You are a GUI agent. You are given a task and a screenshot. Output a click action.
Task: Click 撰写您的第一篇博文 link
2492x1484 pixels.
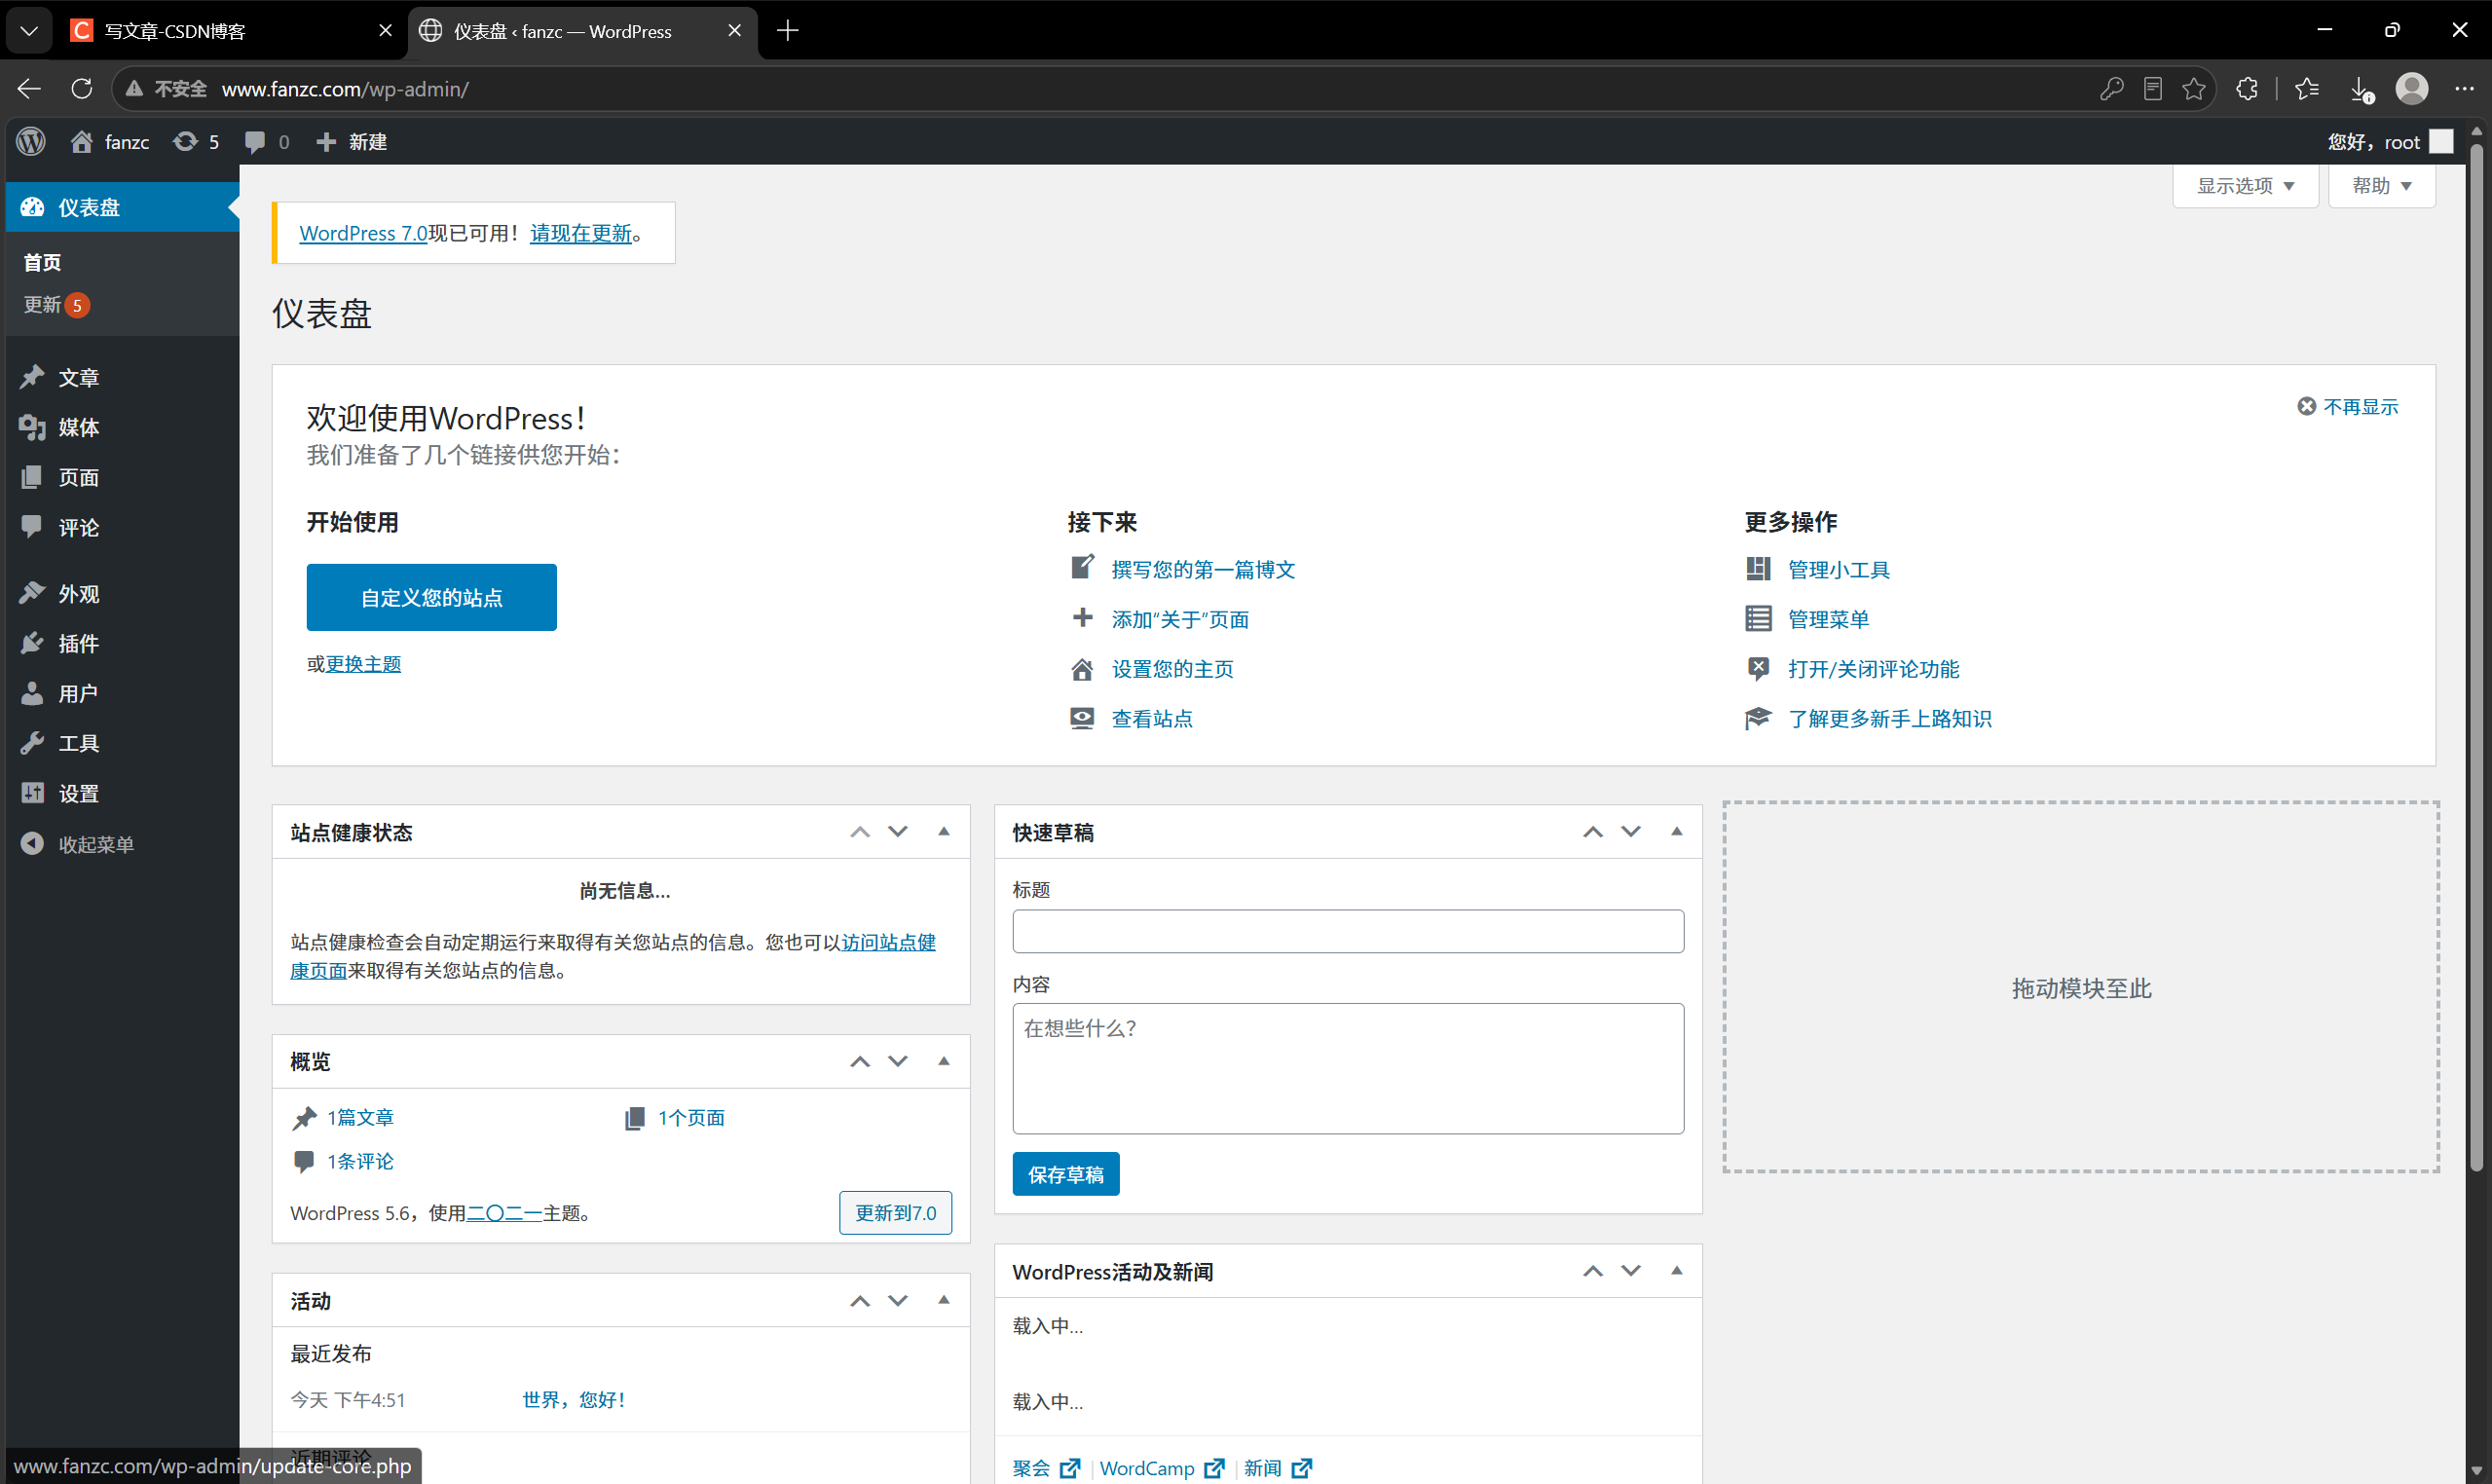(1203, 569)
